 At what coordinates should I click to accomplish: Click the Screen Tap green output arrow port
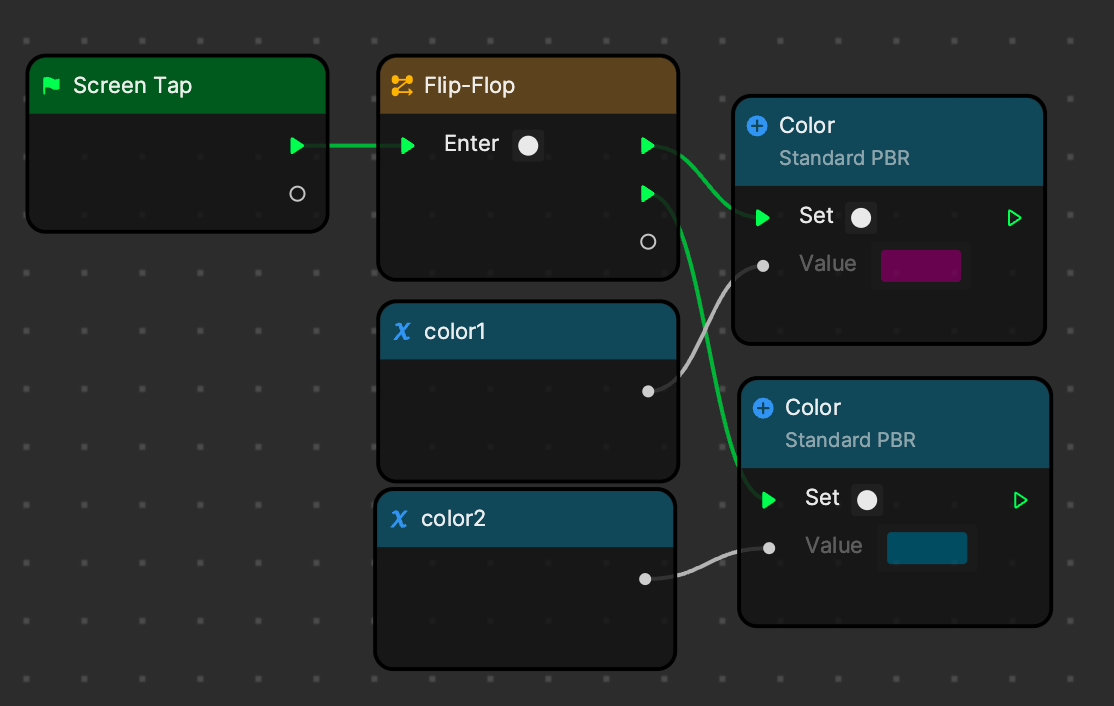coord(297,146)
